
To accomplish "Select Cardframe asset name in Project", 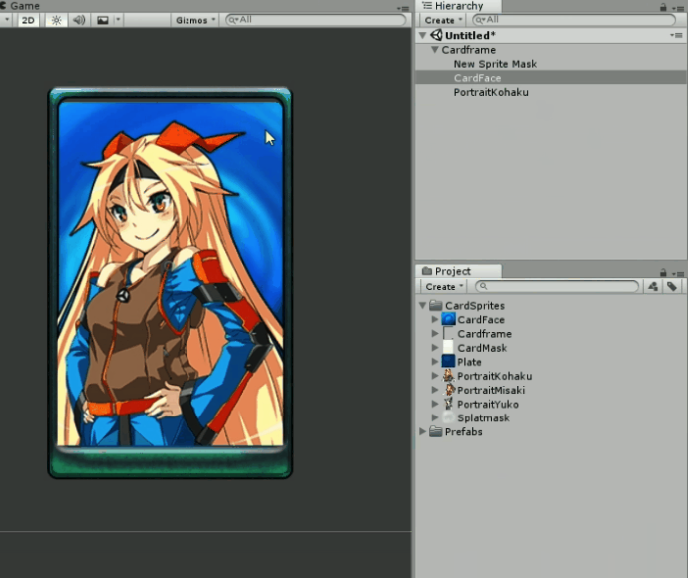I will coord(484,334).
